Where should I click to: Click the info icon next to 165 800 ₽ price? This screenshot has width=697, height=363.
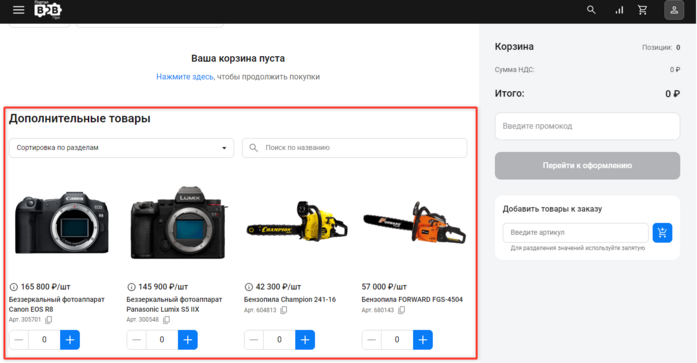(x=14, y=287)
